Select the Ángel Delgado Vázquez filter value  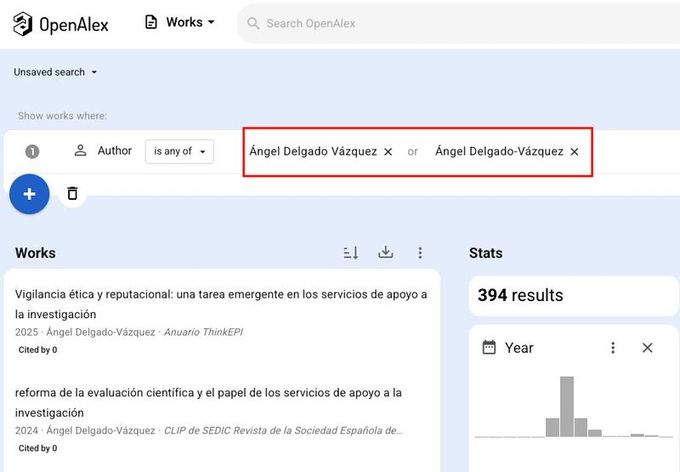click(x=313, y=151)
